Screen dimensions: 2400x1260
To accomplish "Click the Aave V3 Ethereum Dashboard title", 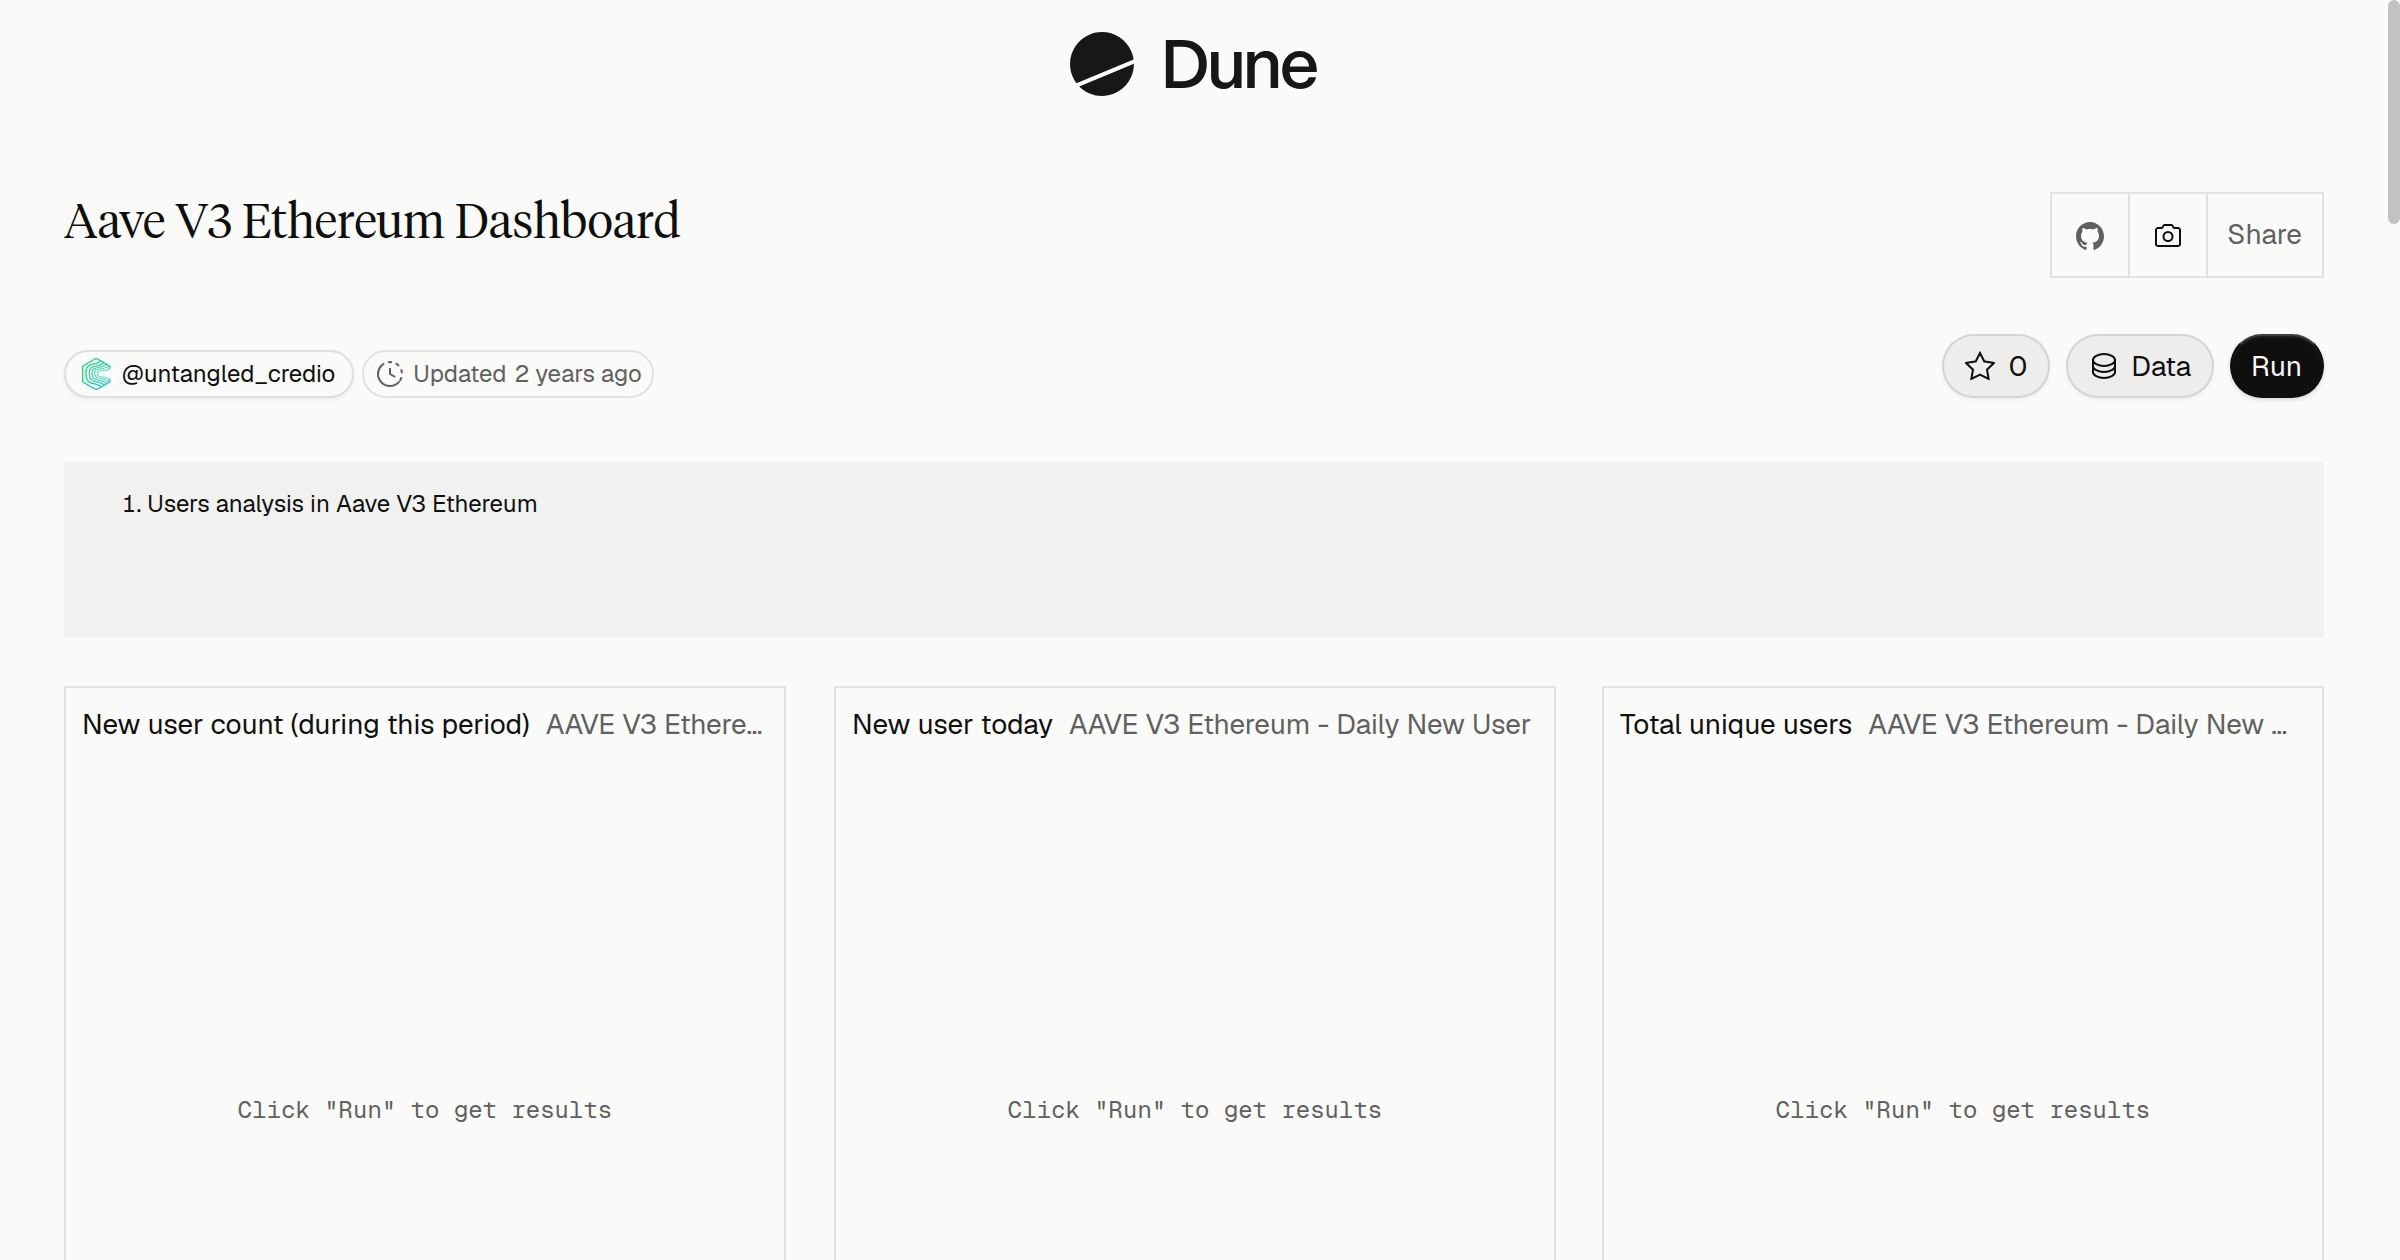I will coord(372,221).
